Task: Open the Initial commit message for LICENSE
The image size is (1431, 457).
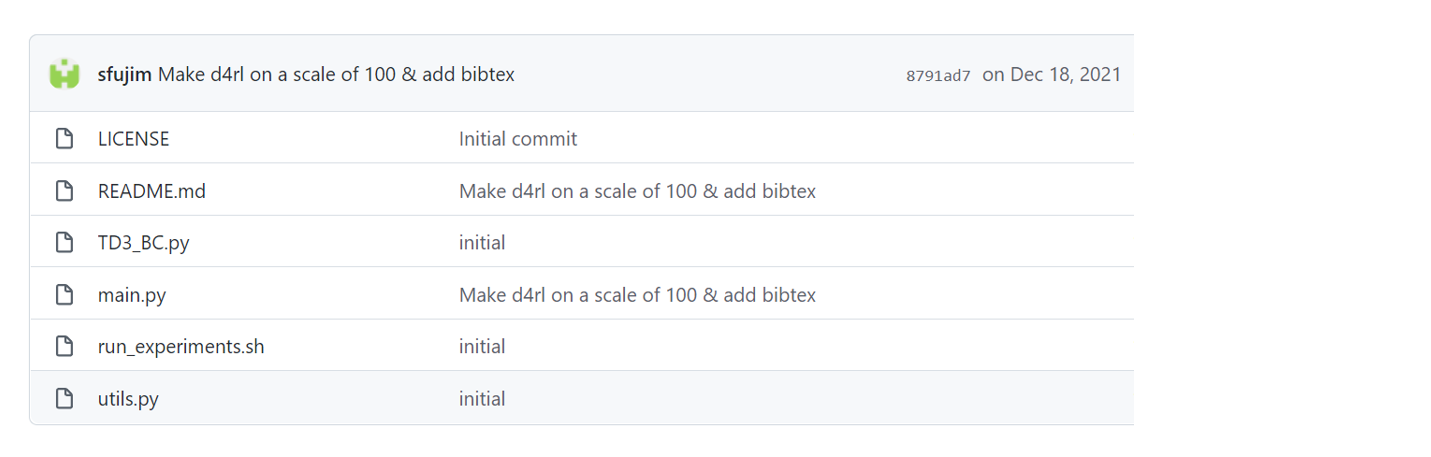Action: click(x=517, y=139)
